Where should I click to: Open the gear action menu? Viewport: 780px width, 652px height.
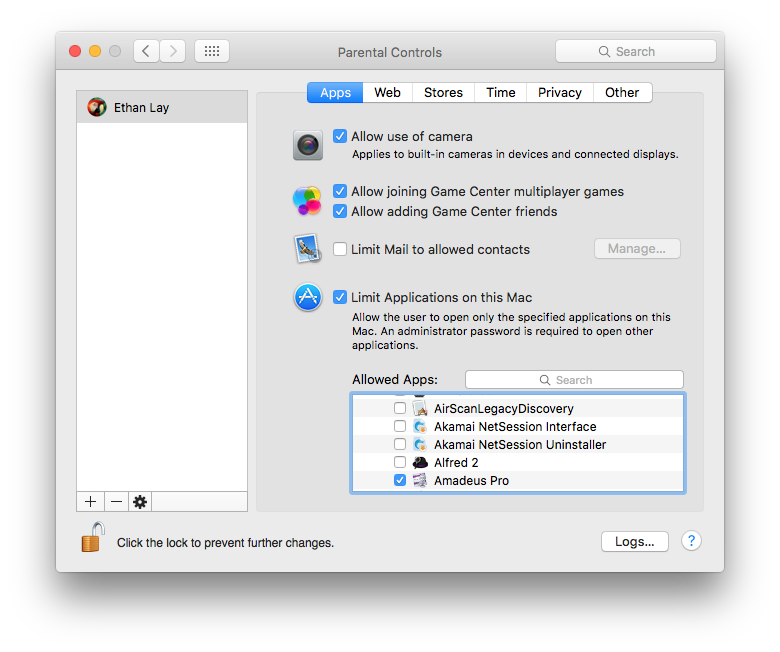(x=140, y=502)
